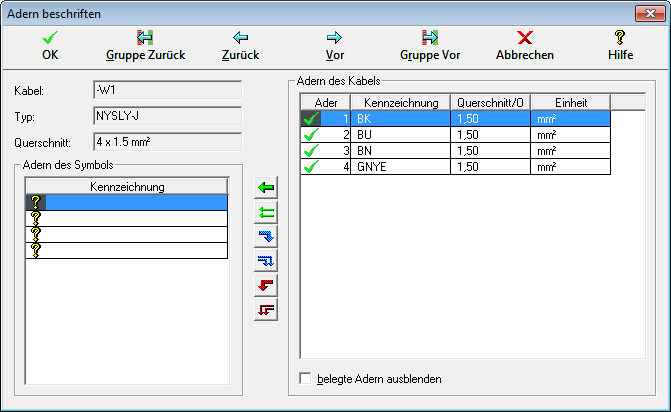671x412 pixels.
Task: Select cable wire row BU
Action: coord(400,134)
